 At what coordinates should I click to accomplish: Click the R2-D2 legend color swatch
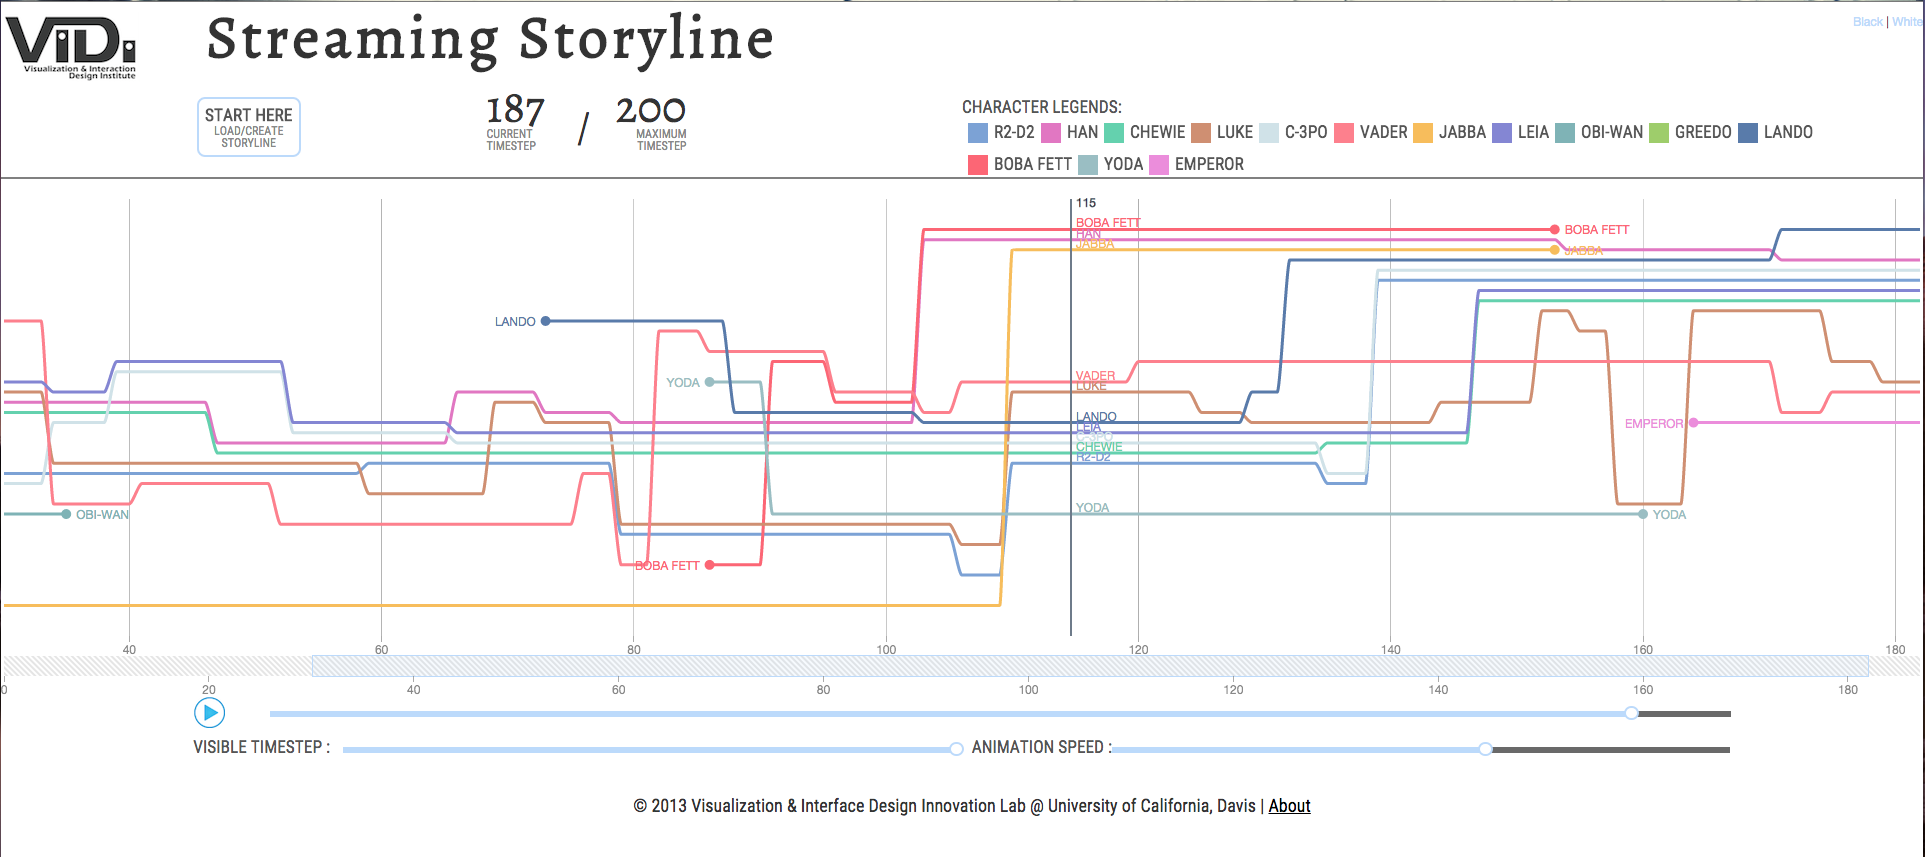point(978,133)
